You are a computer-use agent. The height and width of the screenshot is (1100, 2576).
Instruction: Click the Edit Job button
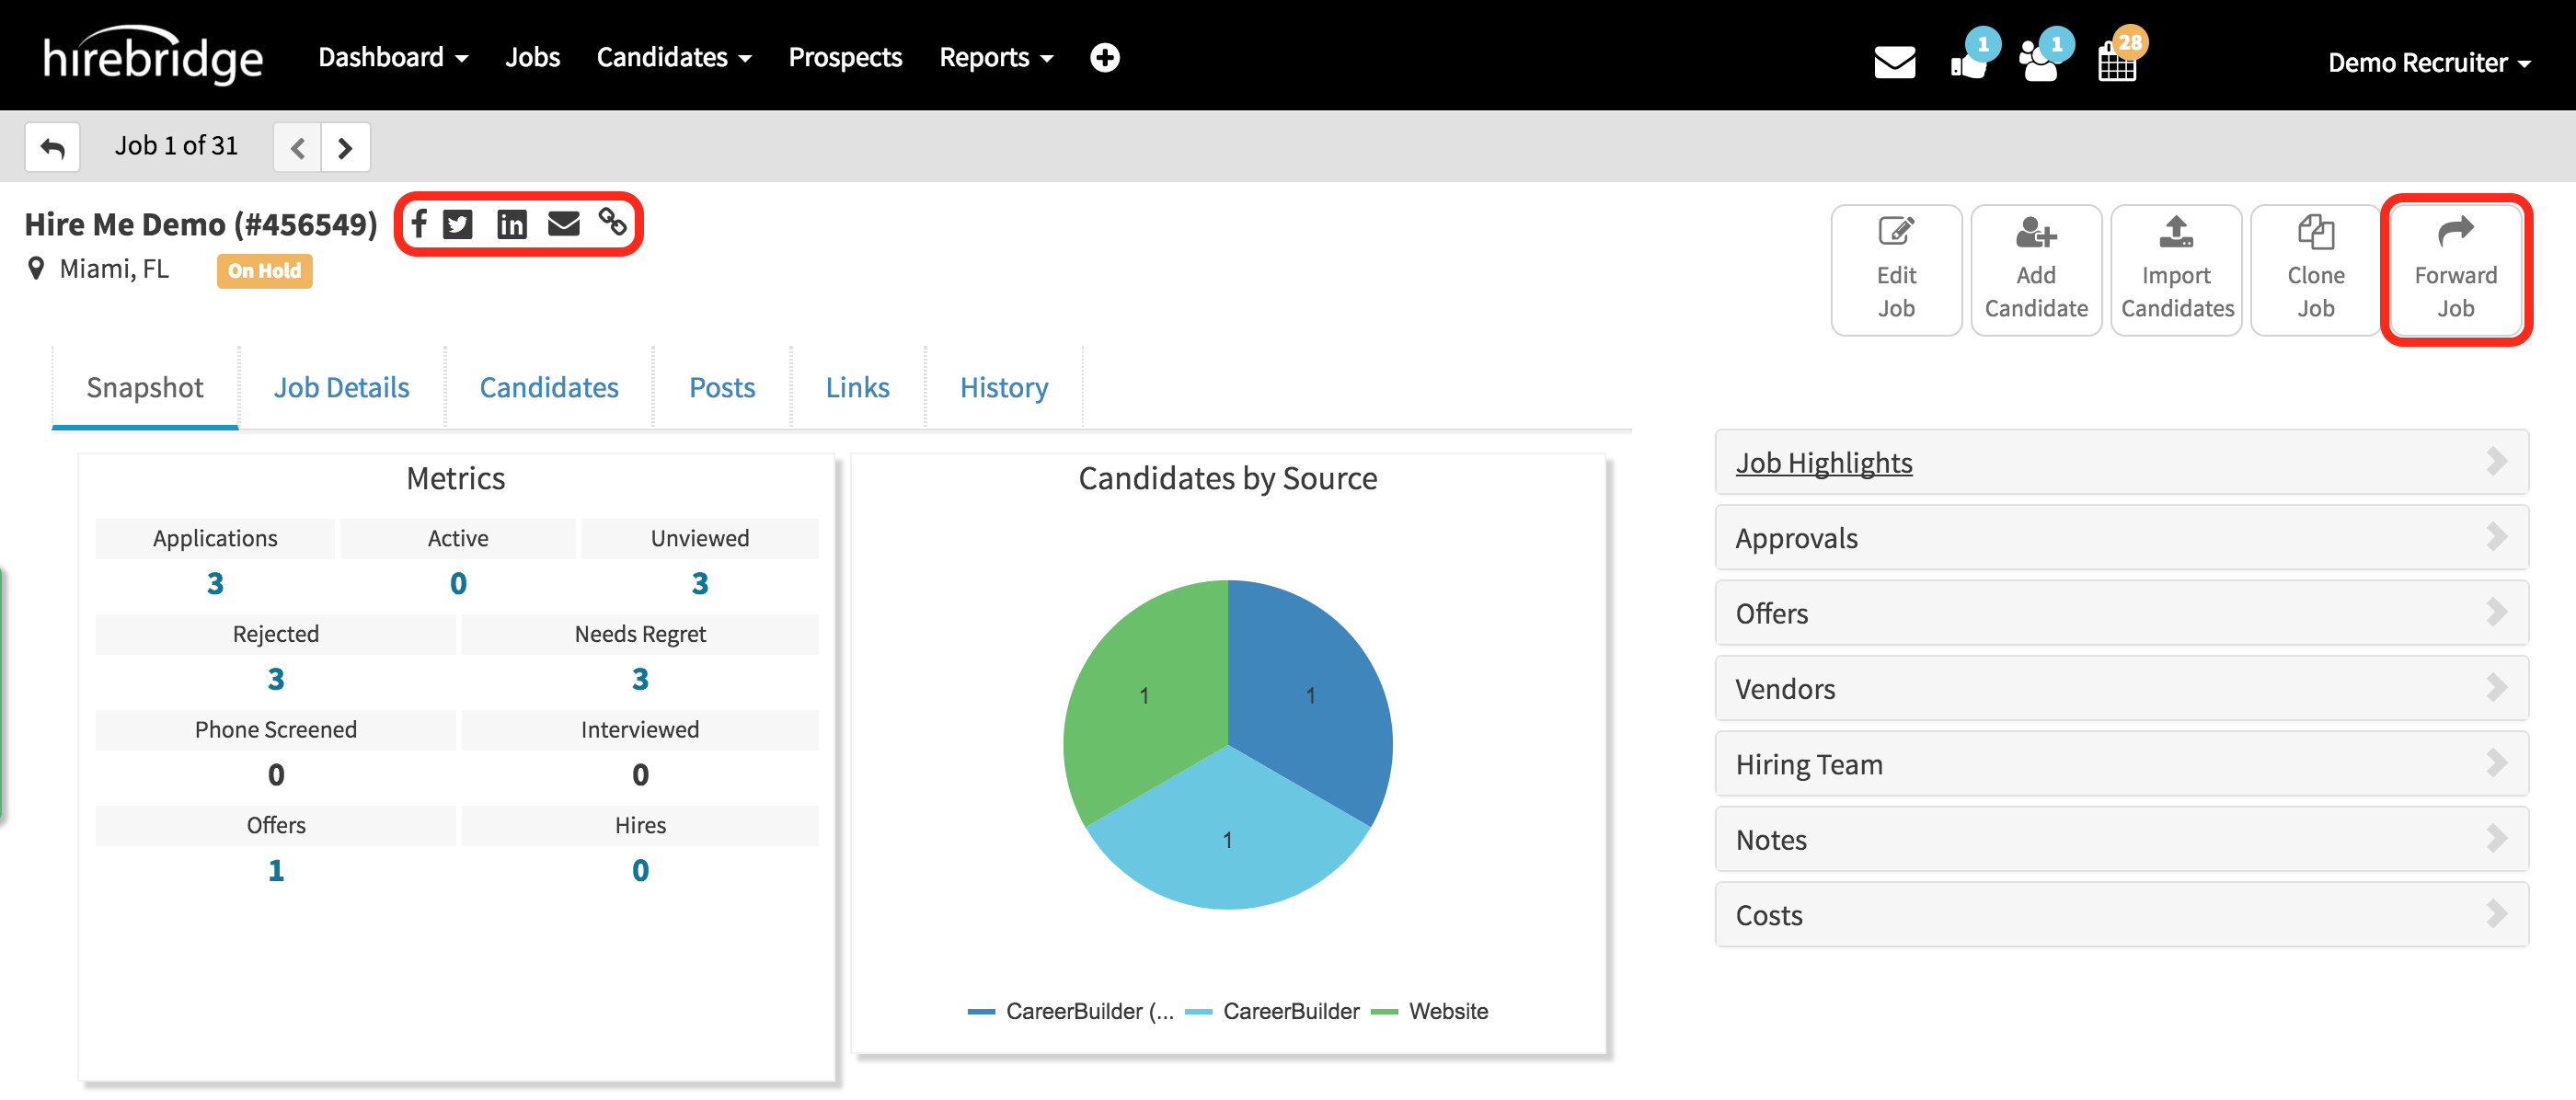point(1896,270)
